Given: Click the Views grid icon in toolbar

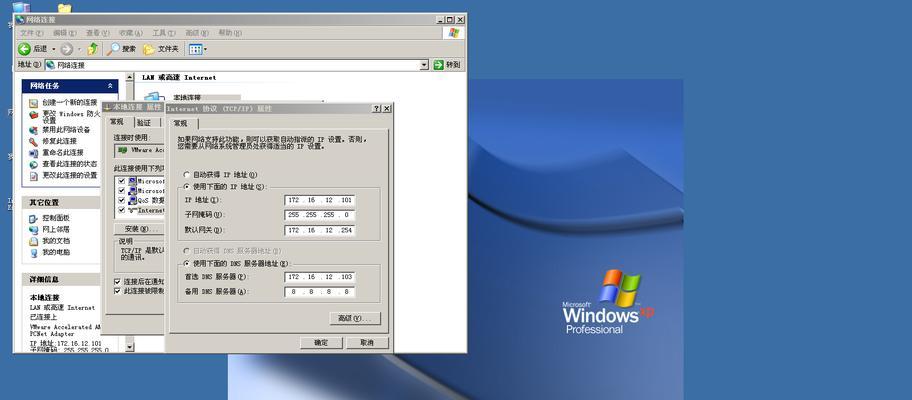Looking at the screenshot, I should 195,49.
